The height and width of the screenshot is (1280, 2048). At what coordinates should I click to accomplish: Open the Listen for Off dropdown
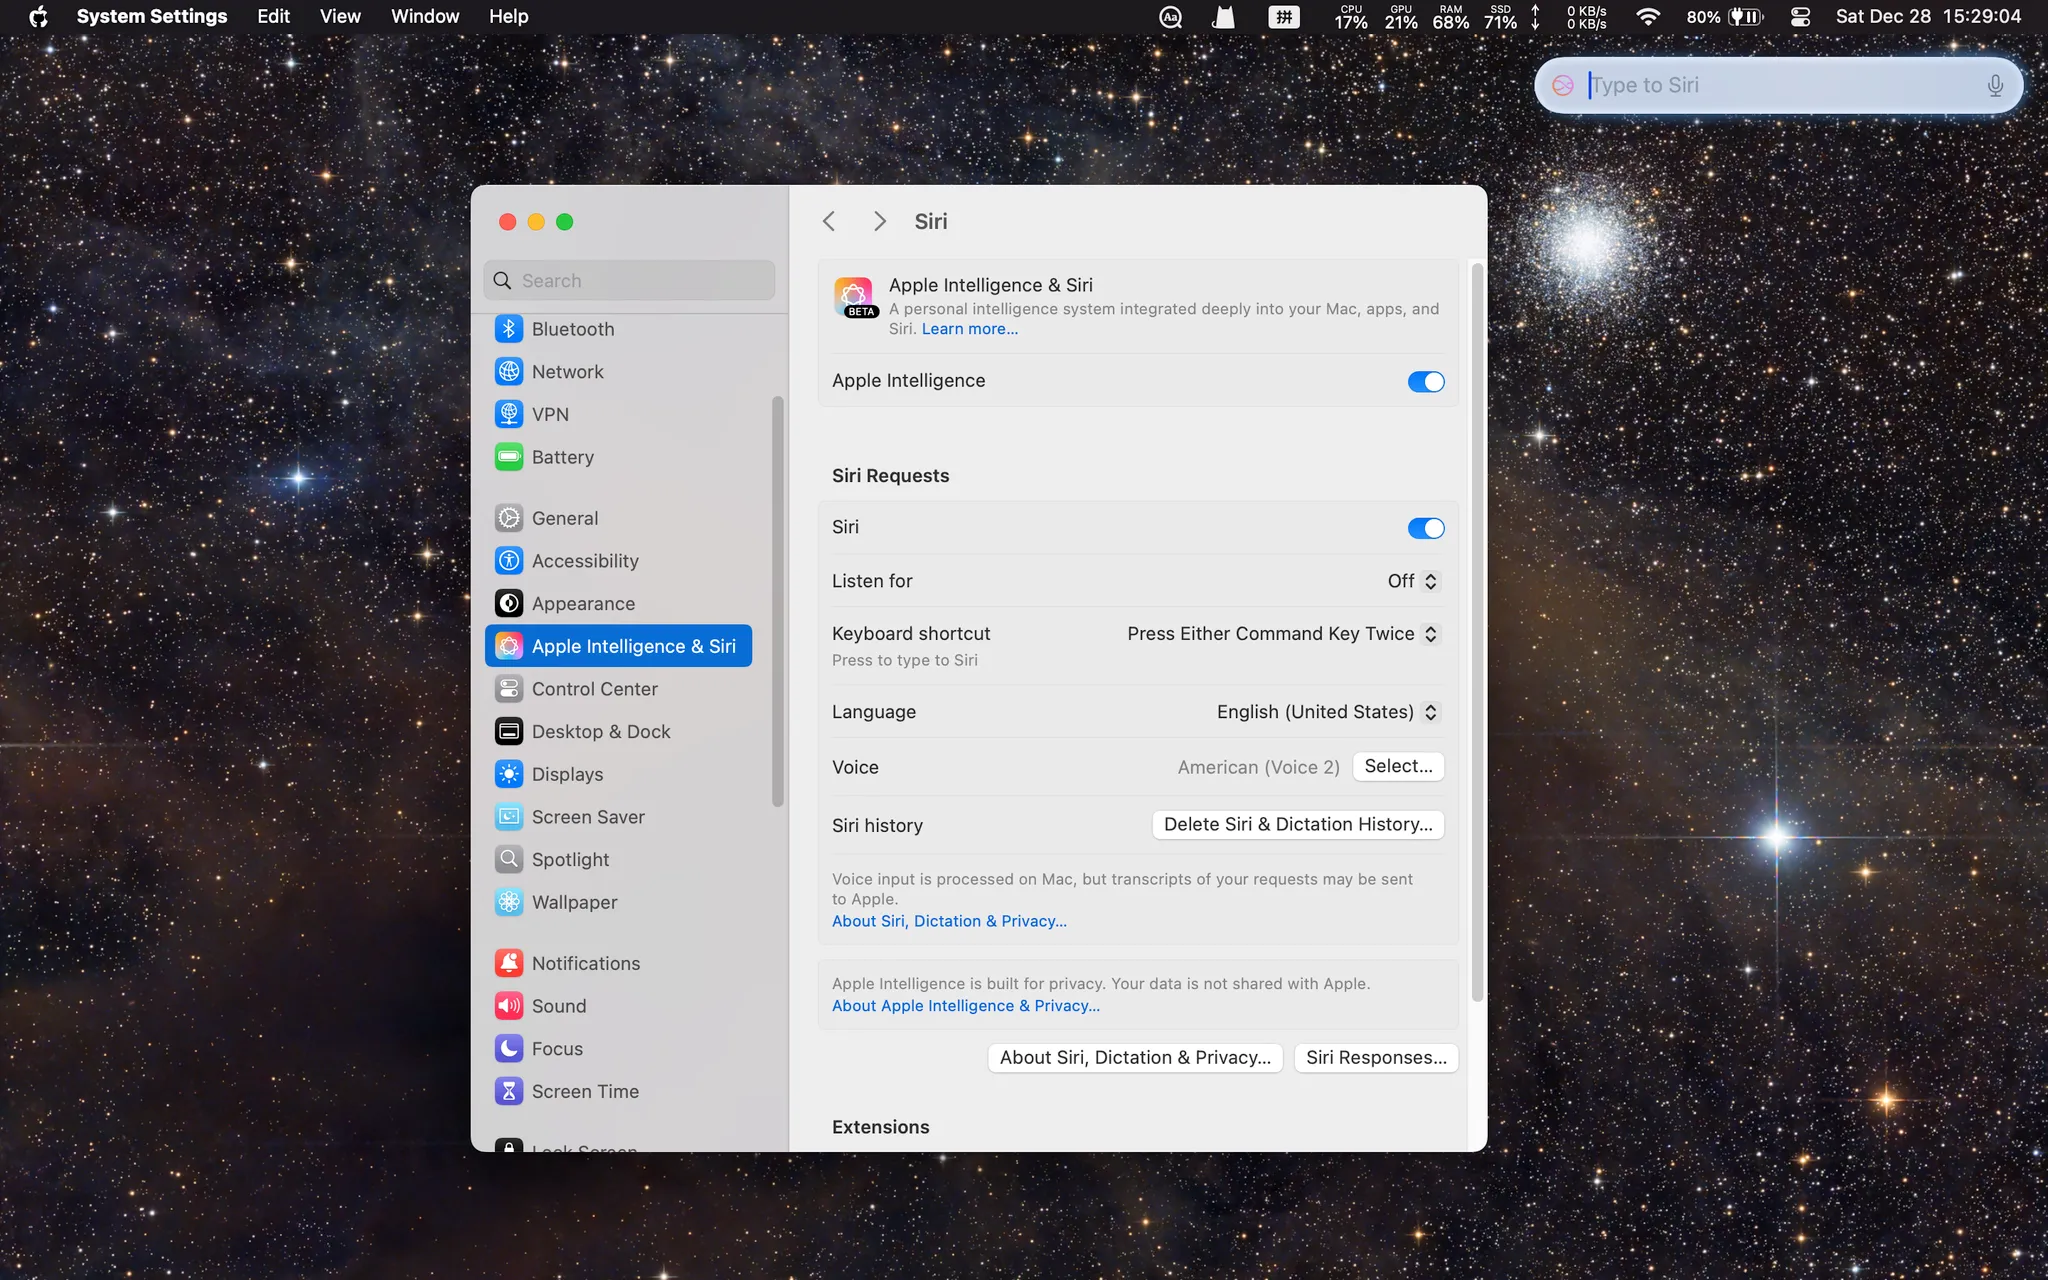coord(1412,581)
